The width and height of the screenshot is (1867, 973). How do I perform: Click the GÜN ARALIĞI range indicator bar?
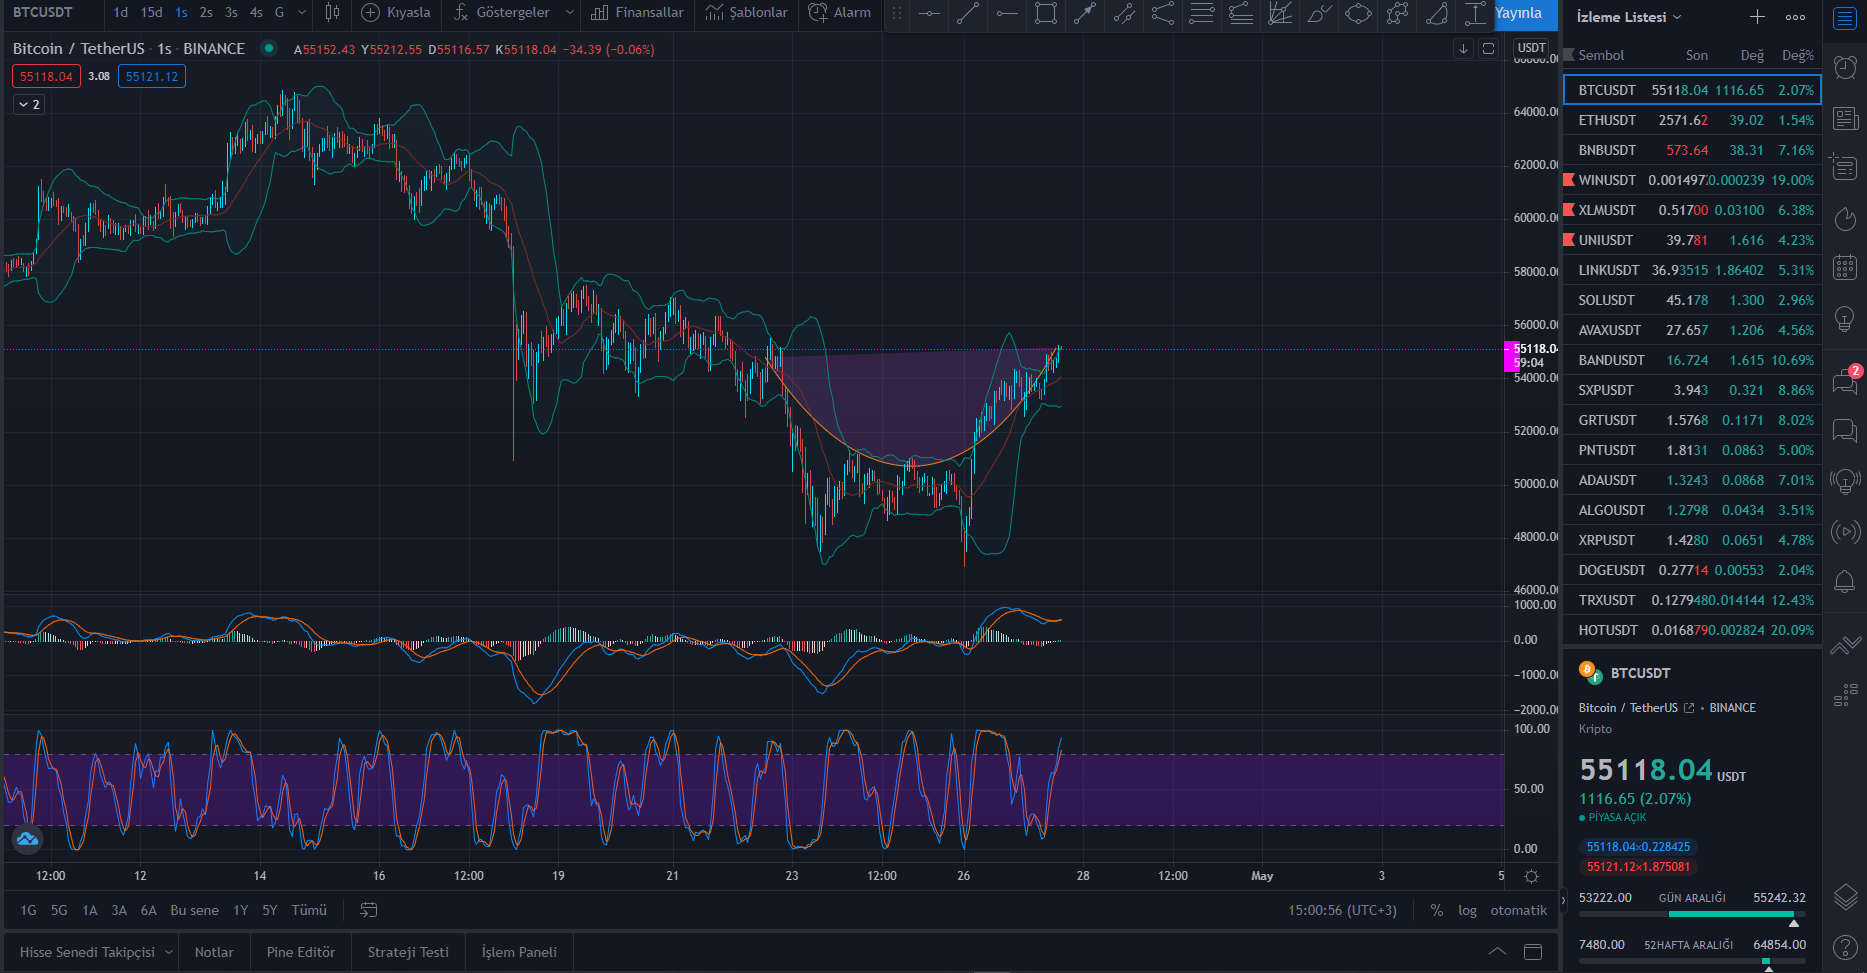(x=1692, y=914)
